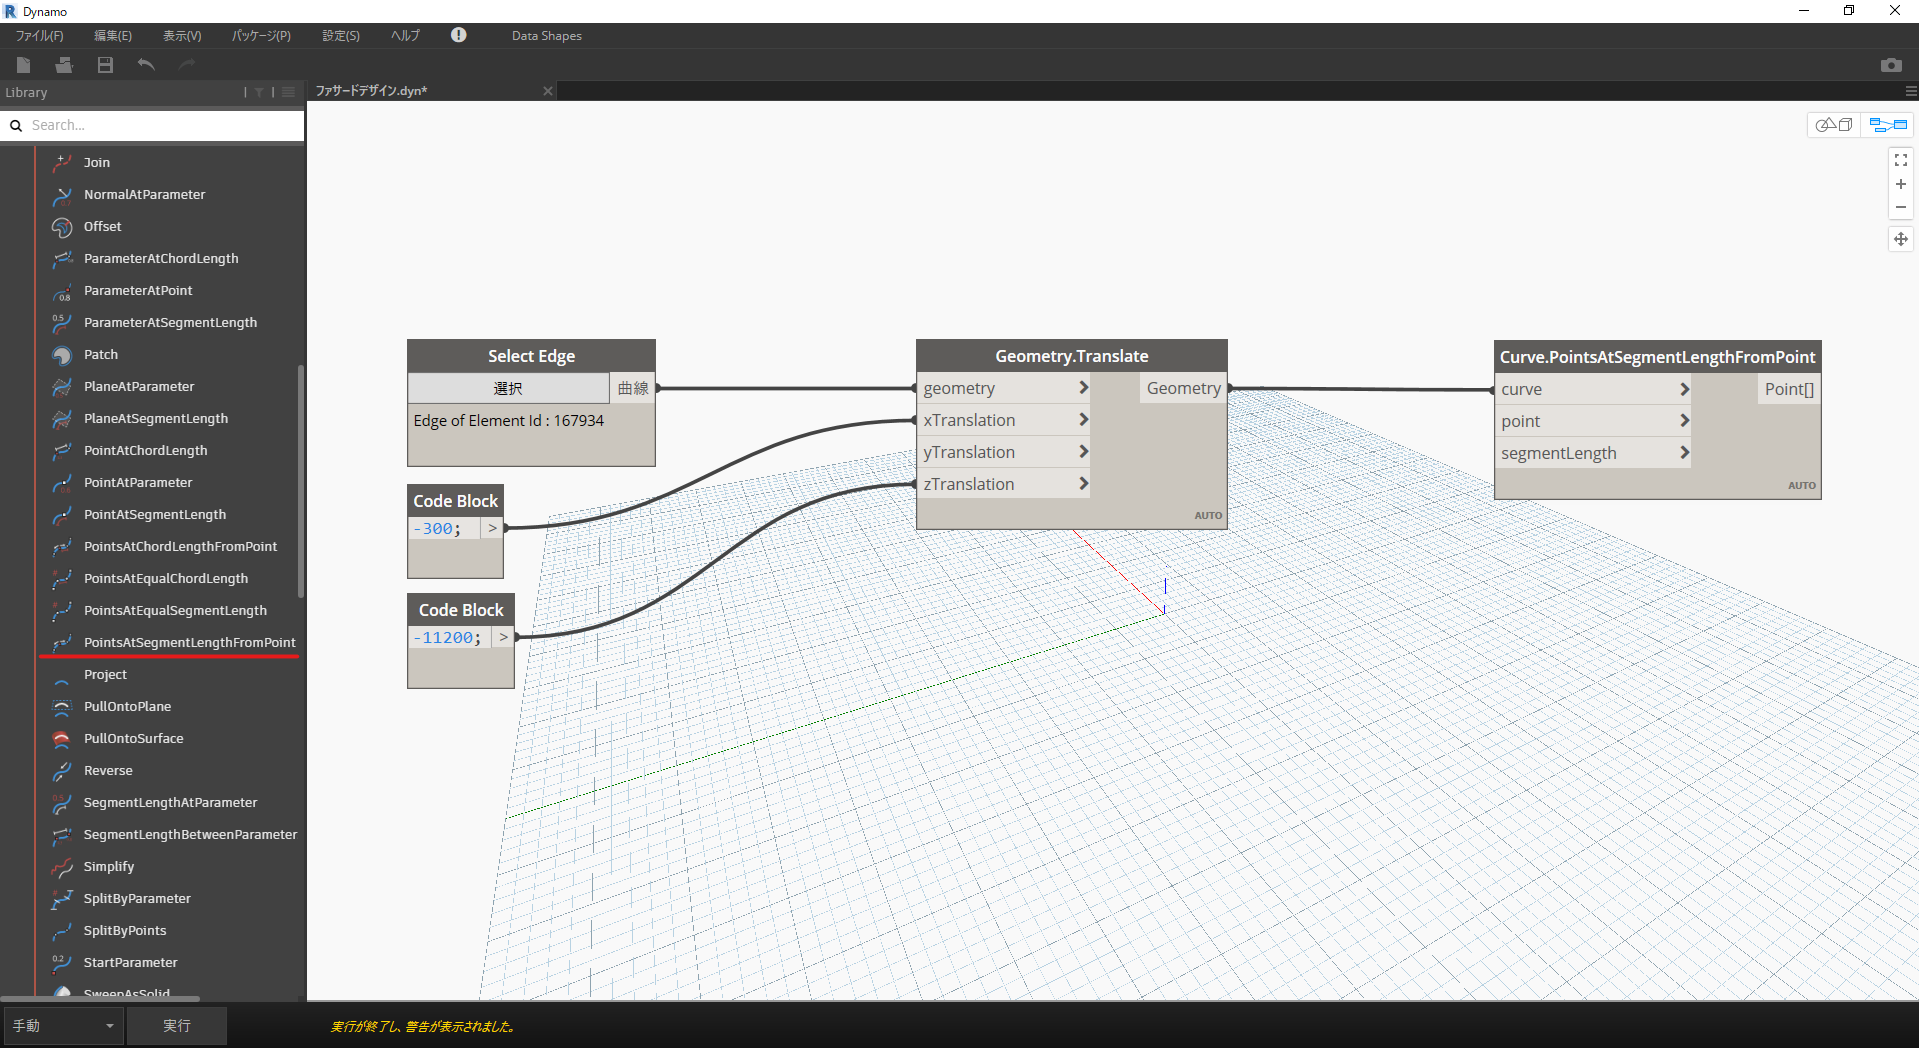Click the library search input field
The width and height of the screenshot is (1919, 1048).
pos(165,125)
